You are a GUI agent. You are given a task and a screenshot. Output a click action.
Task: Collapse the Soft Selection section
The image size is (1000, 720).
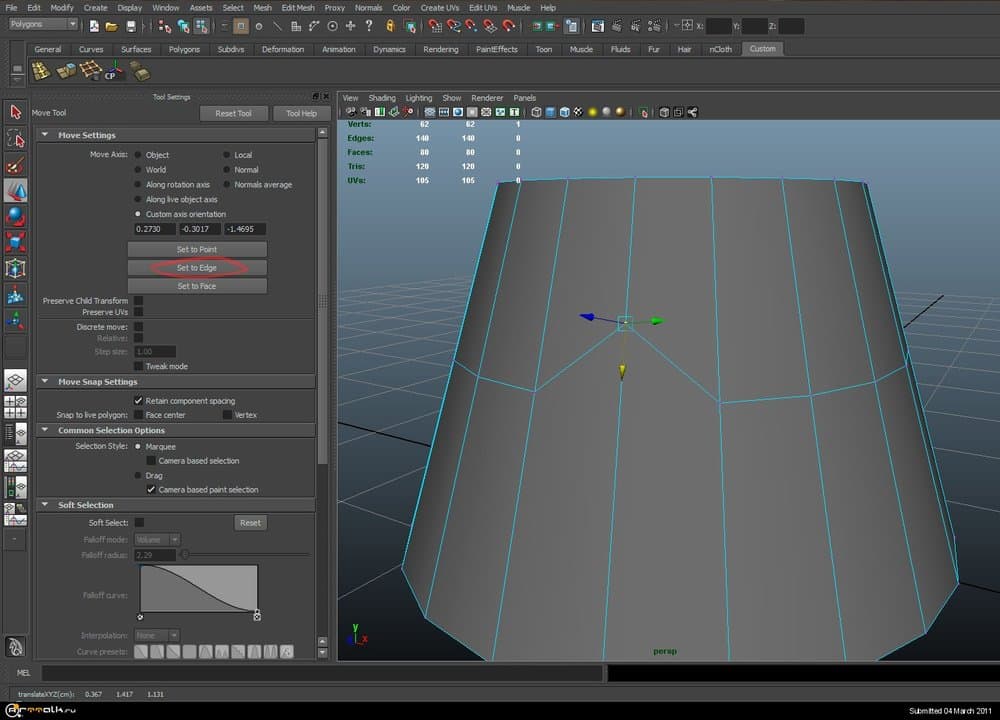pyautogui.click(x=45, y=504)
